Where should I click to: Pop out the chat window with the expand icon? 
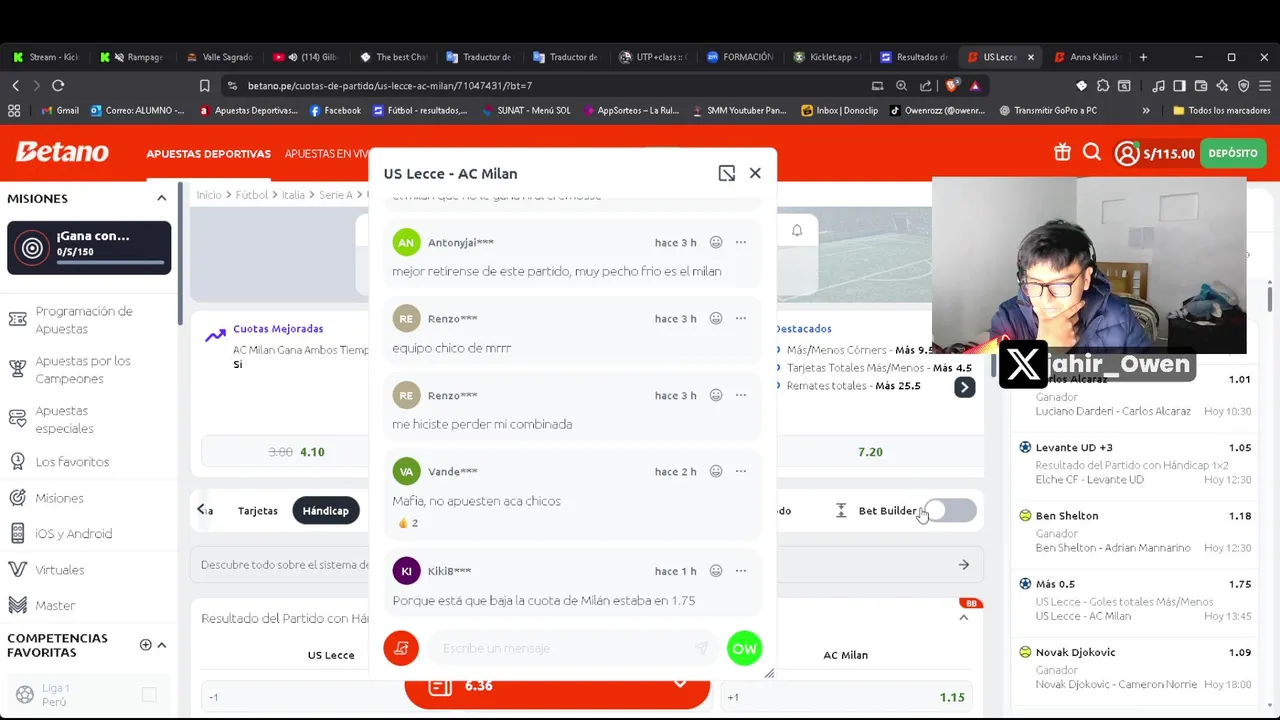pos(727,173)
